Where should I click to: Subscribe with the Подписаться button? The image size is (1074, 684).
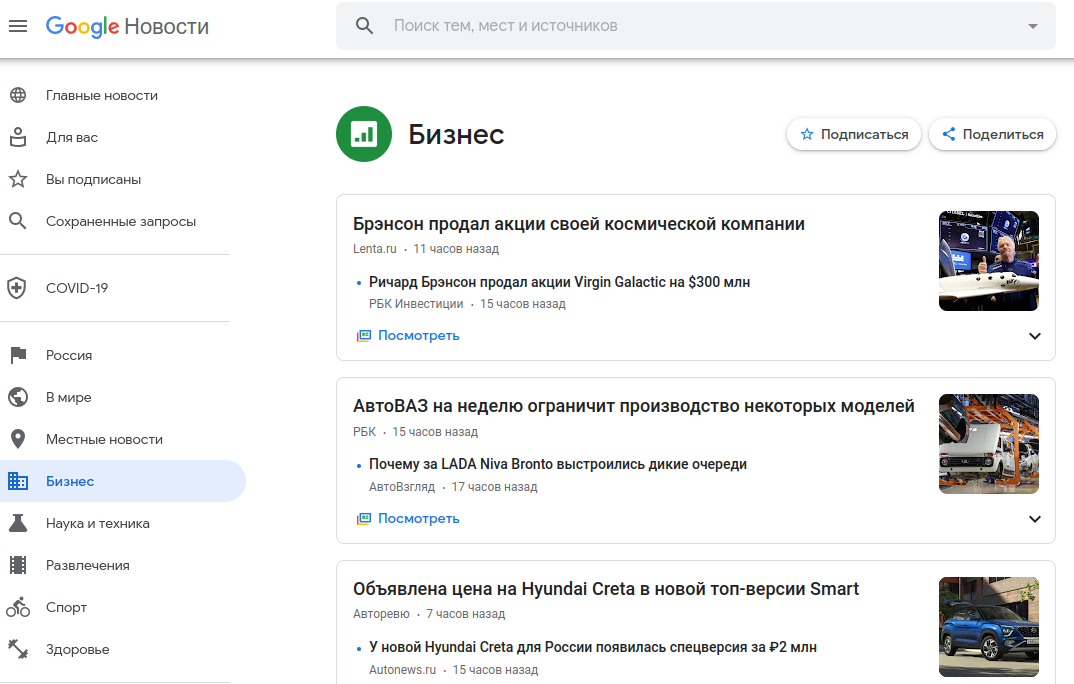(854, 134)
